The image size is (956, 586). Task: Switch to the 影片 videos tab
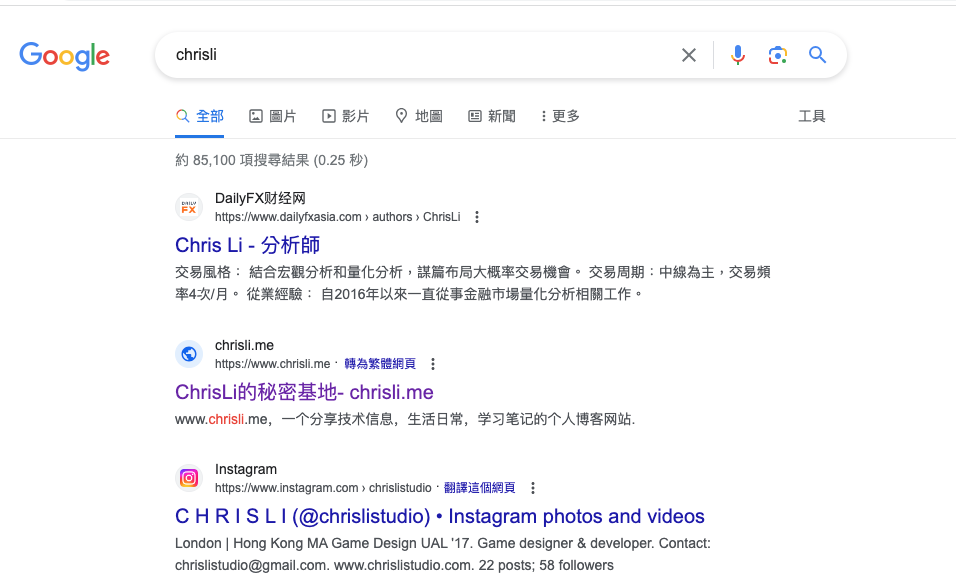[345, 116]
